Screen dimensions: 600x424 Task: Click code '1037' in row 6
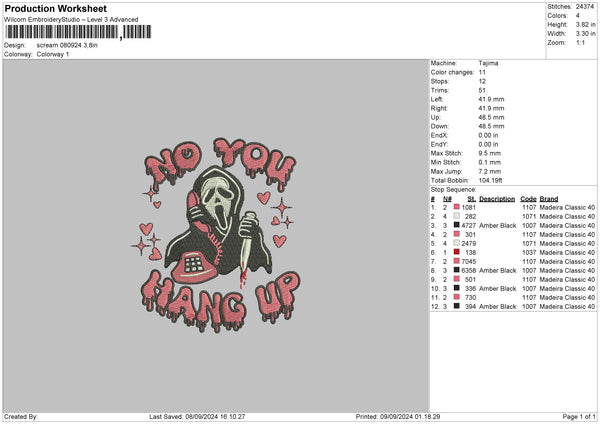coord(529,253)
